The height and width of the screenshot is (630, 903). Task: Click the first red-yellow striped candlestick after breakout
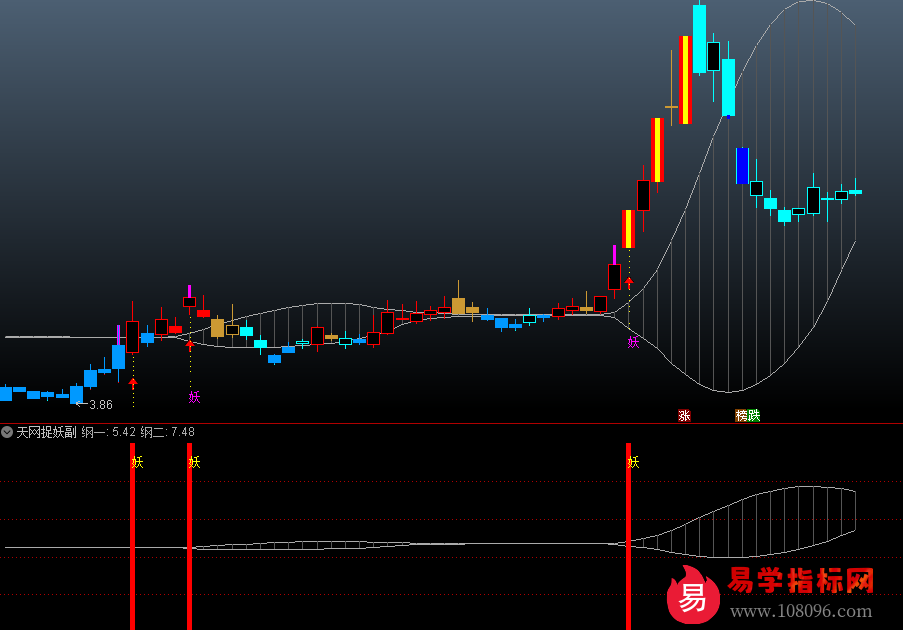tap(628, 229)
